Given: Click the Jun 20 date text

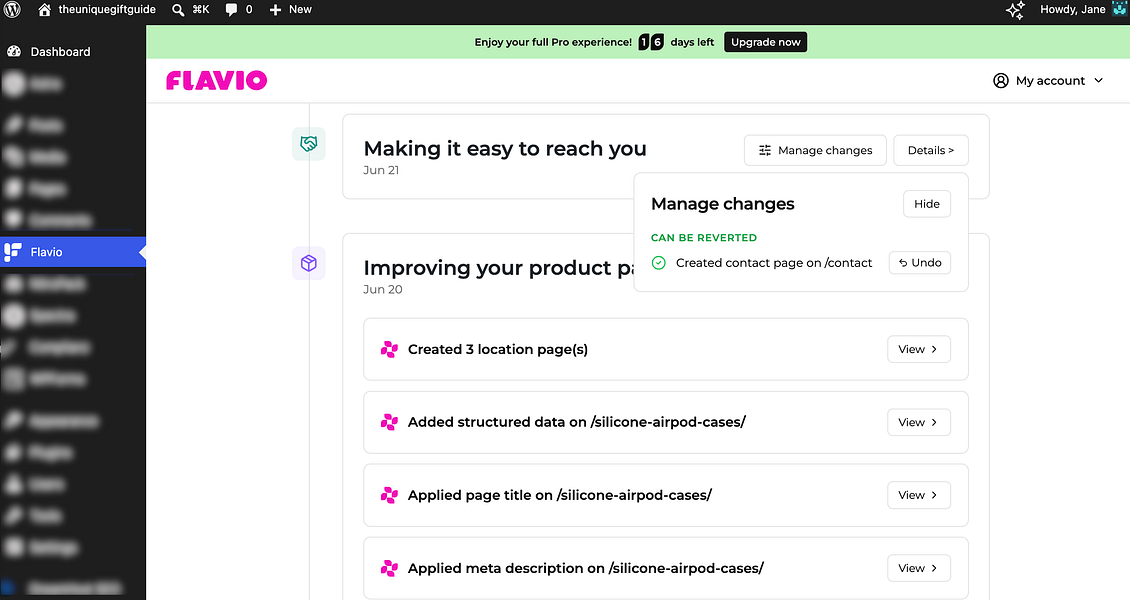Looking at the screenshot, I should coord(383,290).
